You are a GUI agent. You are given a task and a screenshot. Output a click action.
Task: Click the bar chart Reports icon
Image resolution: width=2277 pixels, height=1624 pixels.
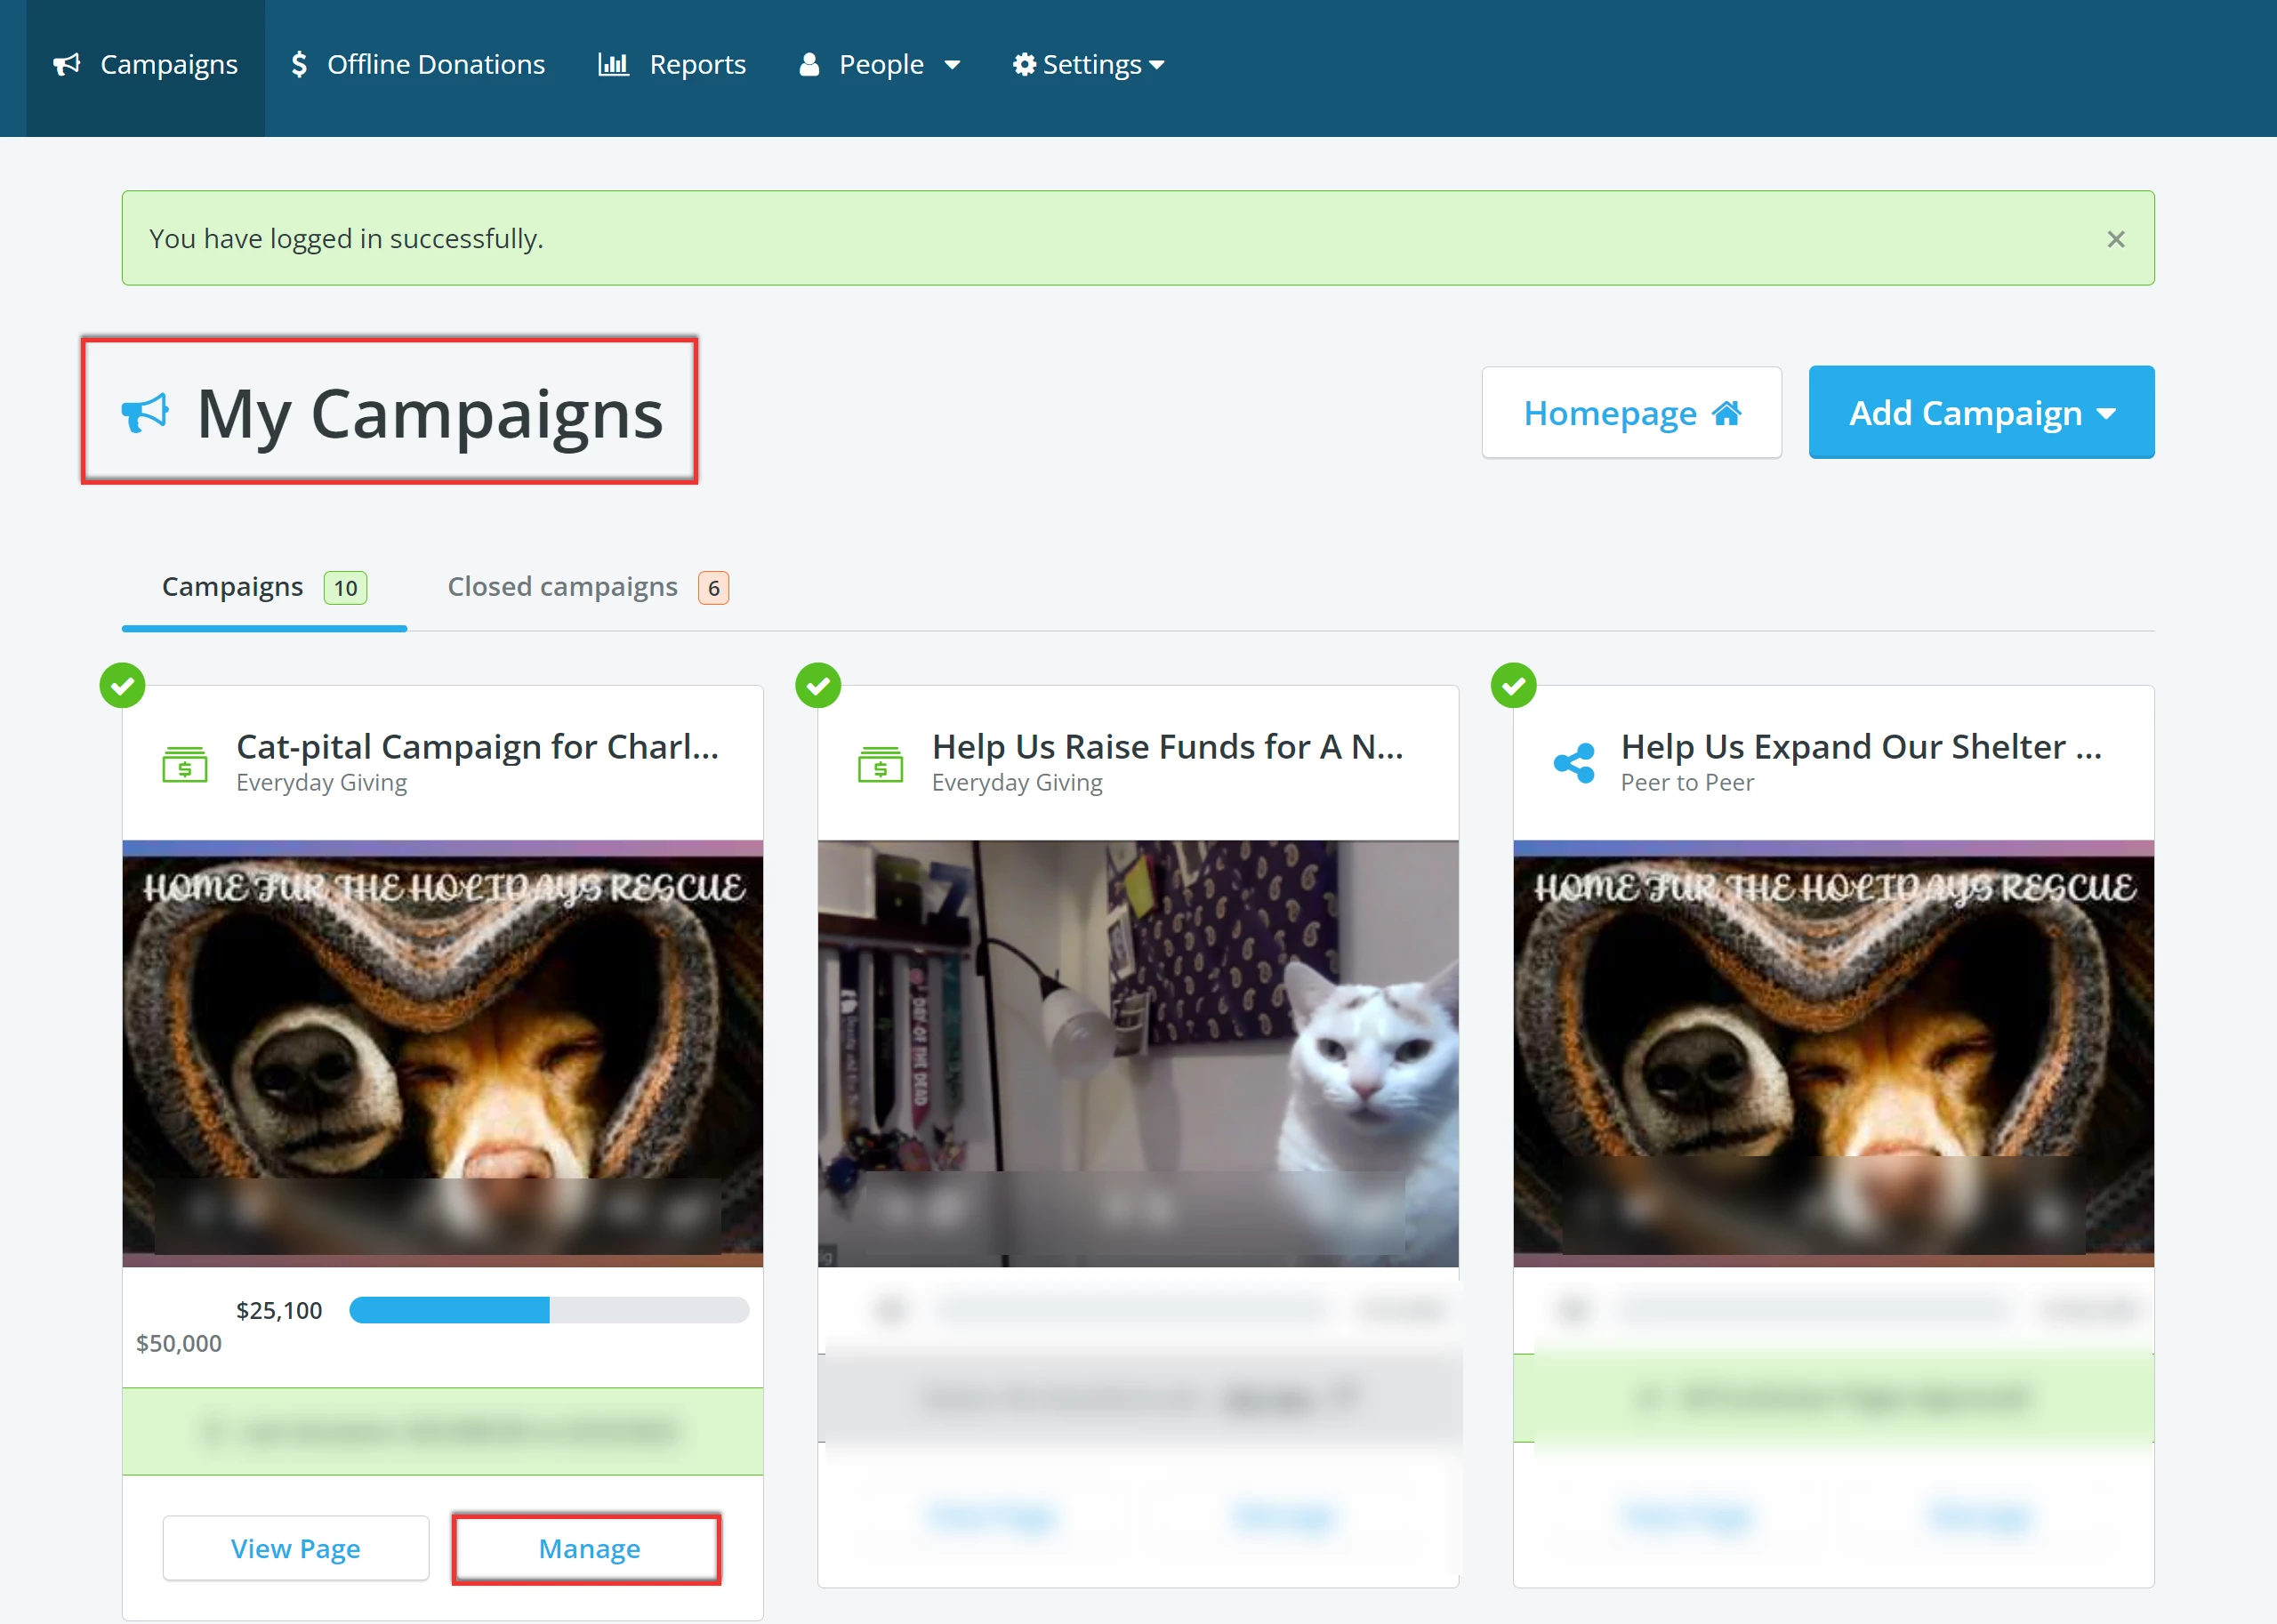pyautogui.click(x=613, y=65)
